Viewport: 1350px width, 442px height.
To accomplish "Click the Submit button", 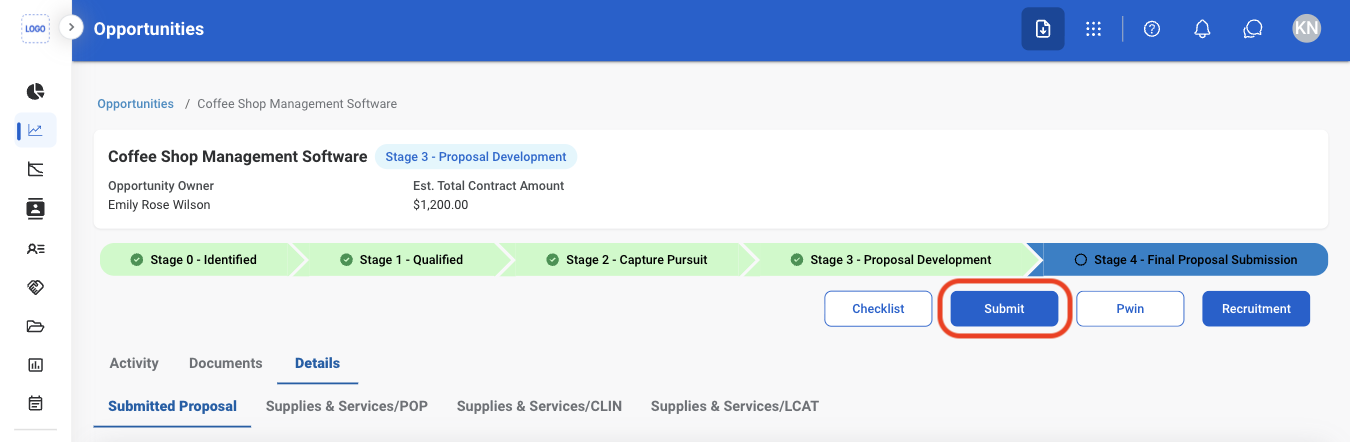I will [1004, 309].
